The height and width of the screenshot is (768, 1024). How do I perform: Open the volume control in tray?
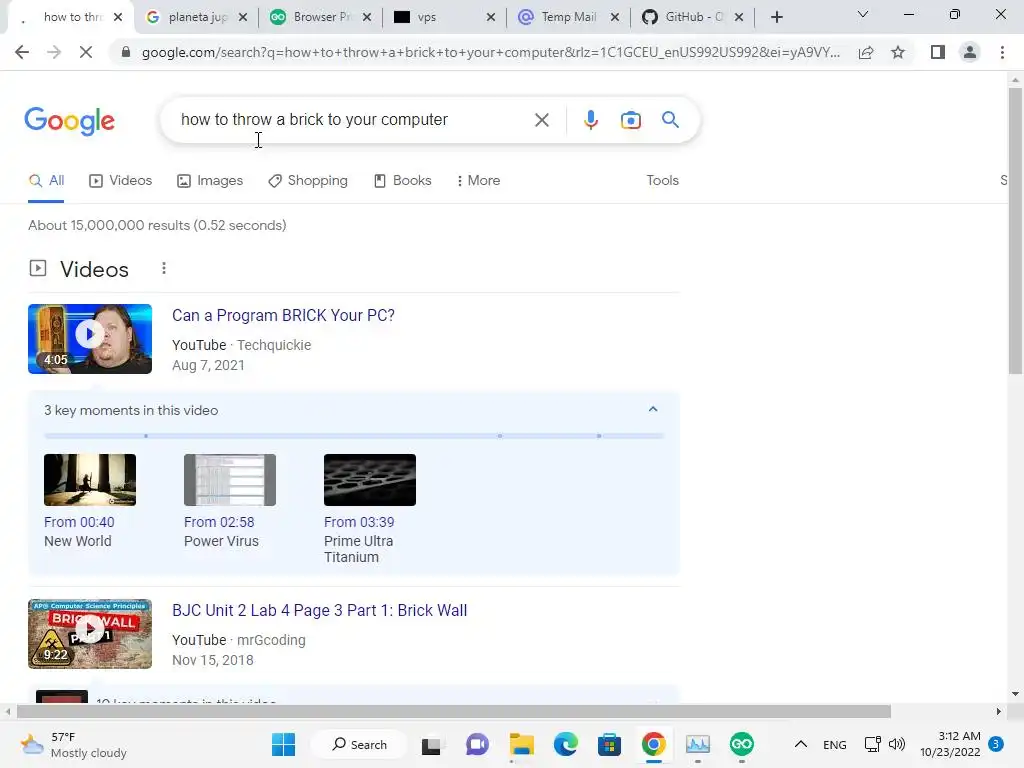(897, 744)
